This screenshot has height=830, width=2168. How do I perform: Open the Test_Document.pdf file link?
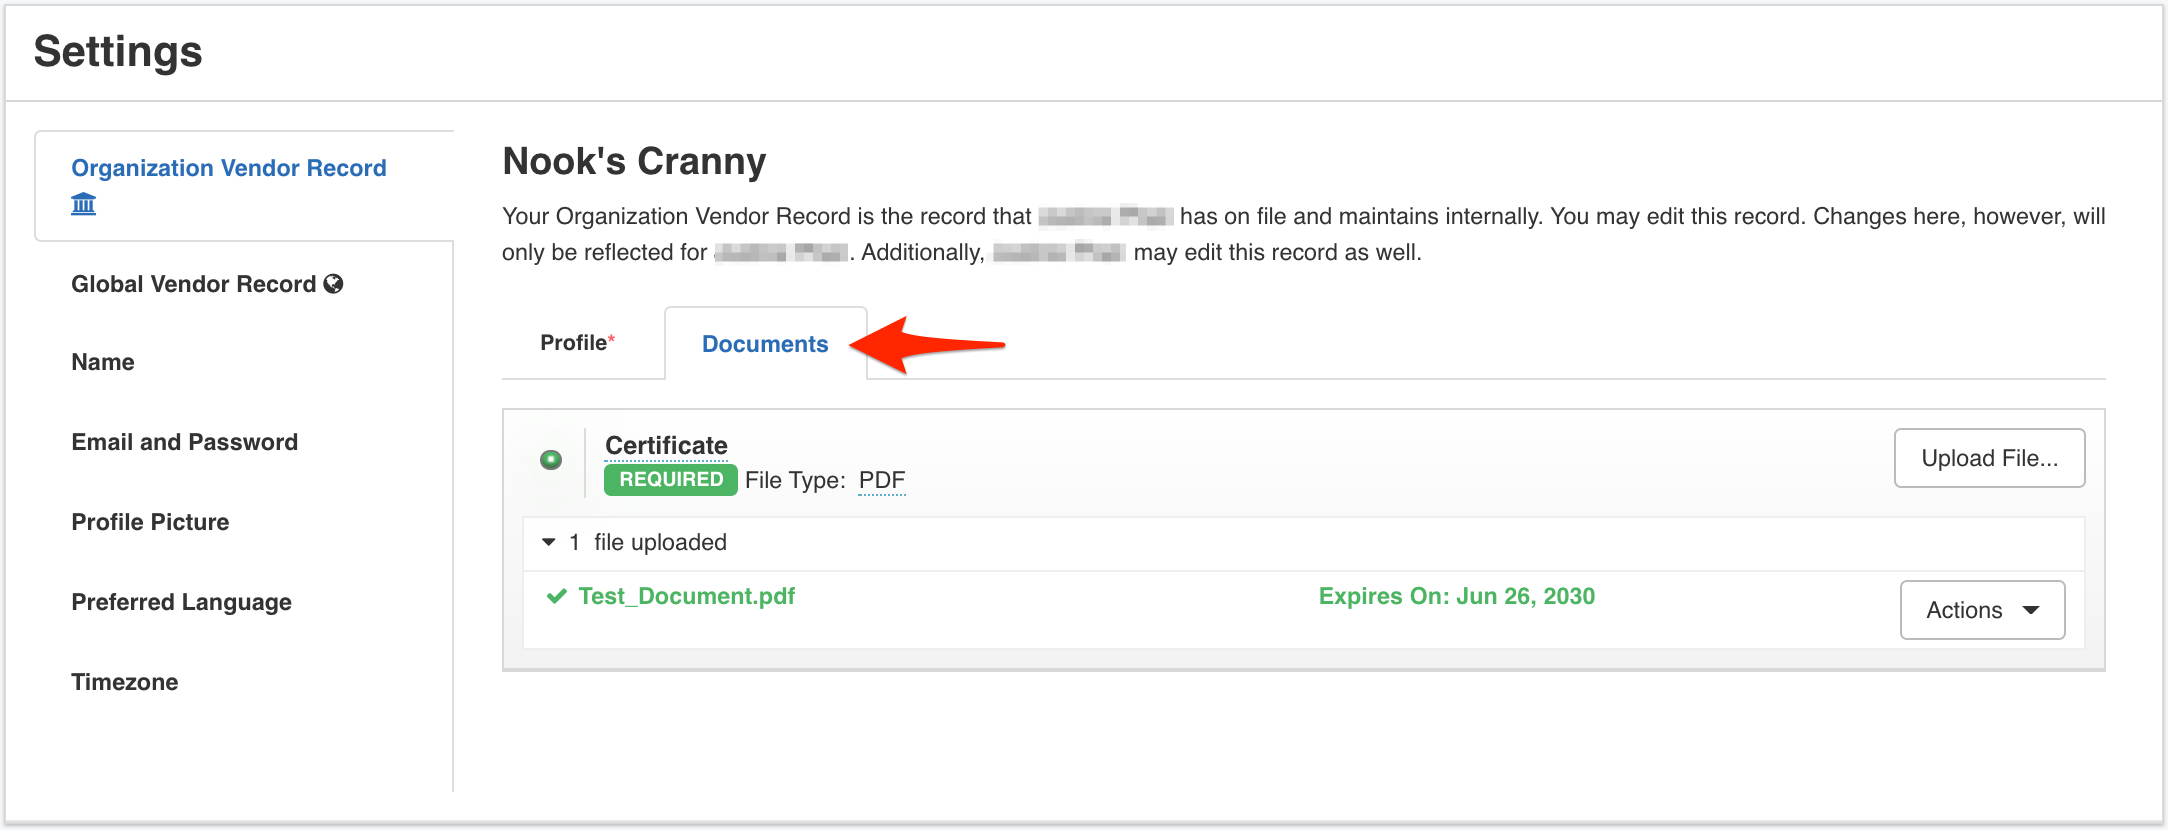click(686, 596)
